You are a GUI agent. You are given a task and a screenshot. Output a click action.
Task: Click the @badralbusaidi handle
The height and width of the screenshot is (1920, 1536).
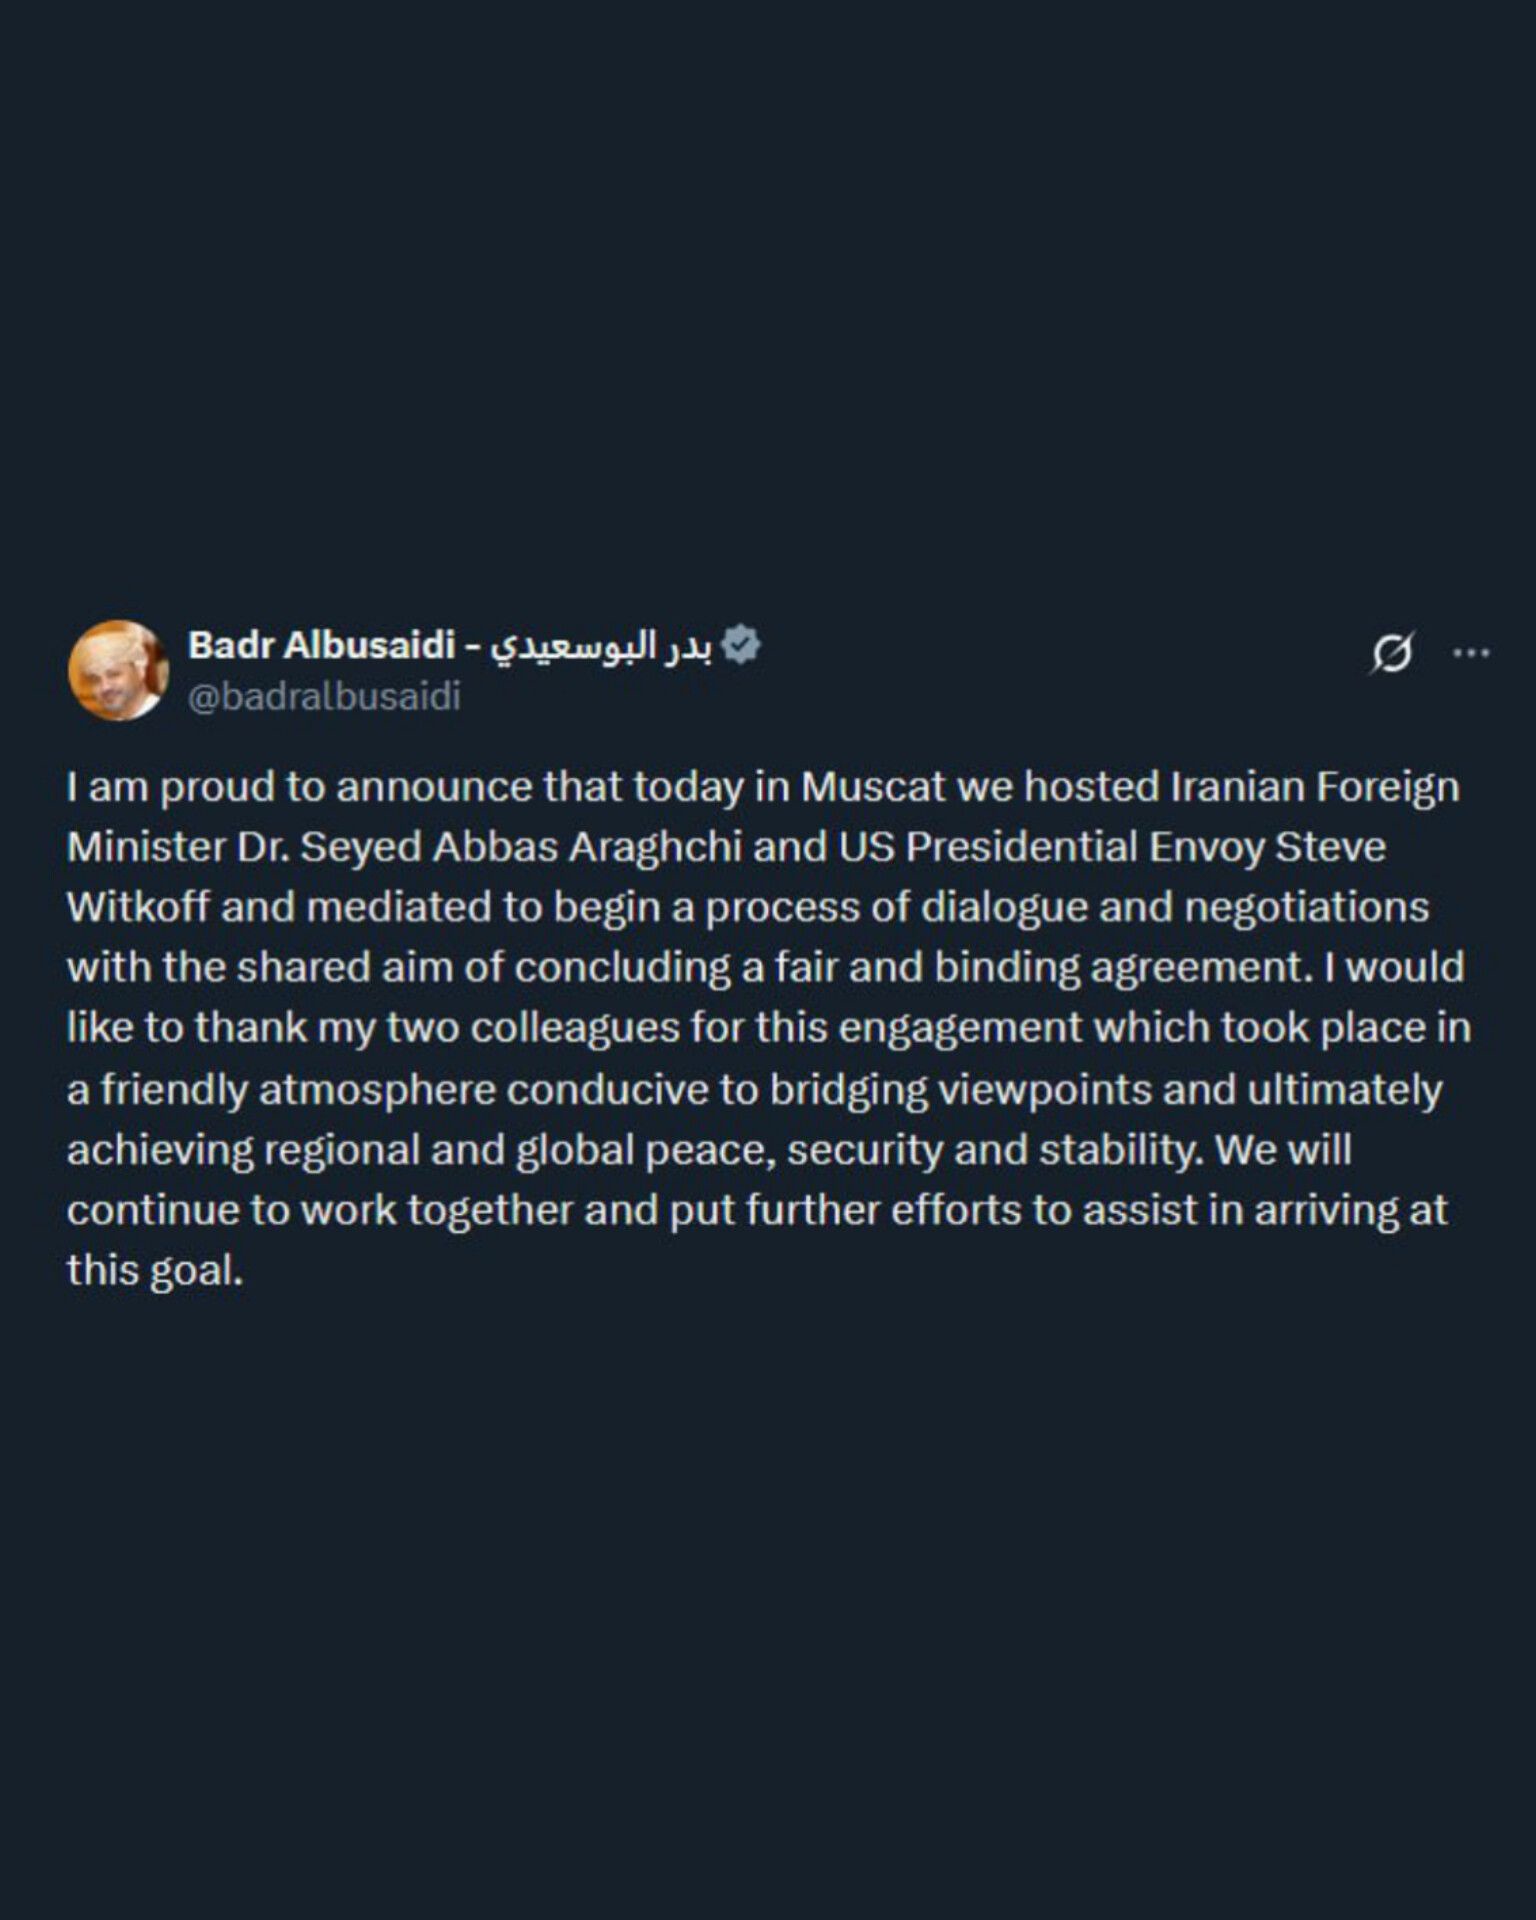pos(324,696)
